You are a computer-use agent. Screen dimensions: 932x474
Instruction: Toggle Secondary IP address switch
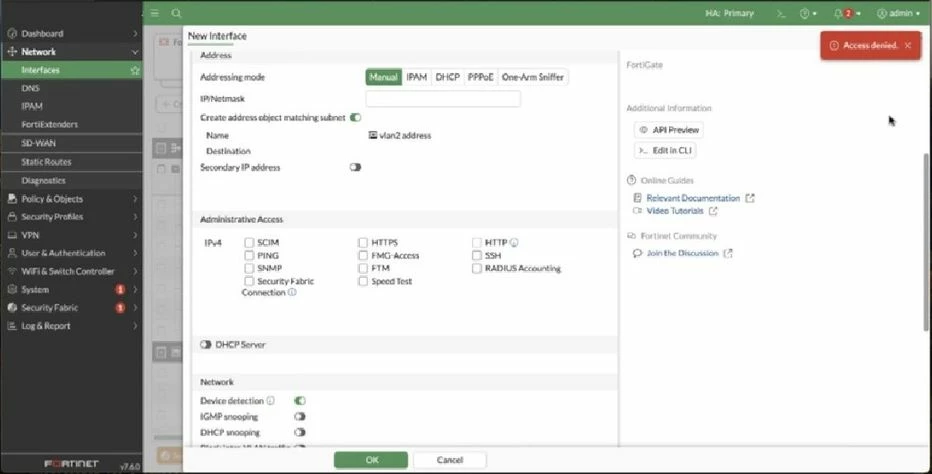355,168
